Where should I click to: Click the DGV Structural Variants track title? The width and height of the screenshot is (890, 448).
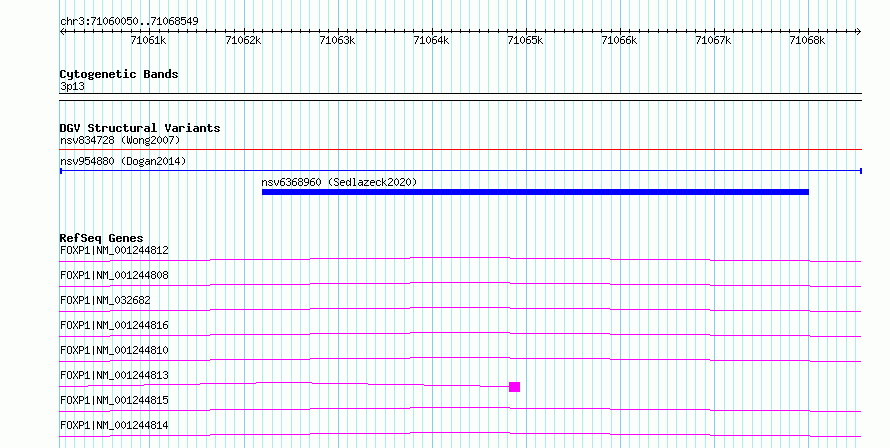(x=140, y=128)
